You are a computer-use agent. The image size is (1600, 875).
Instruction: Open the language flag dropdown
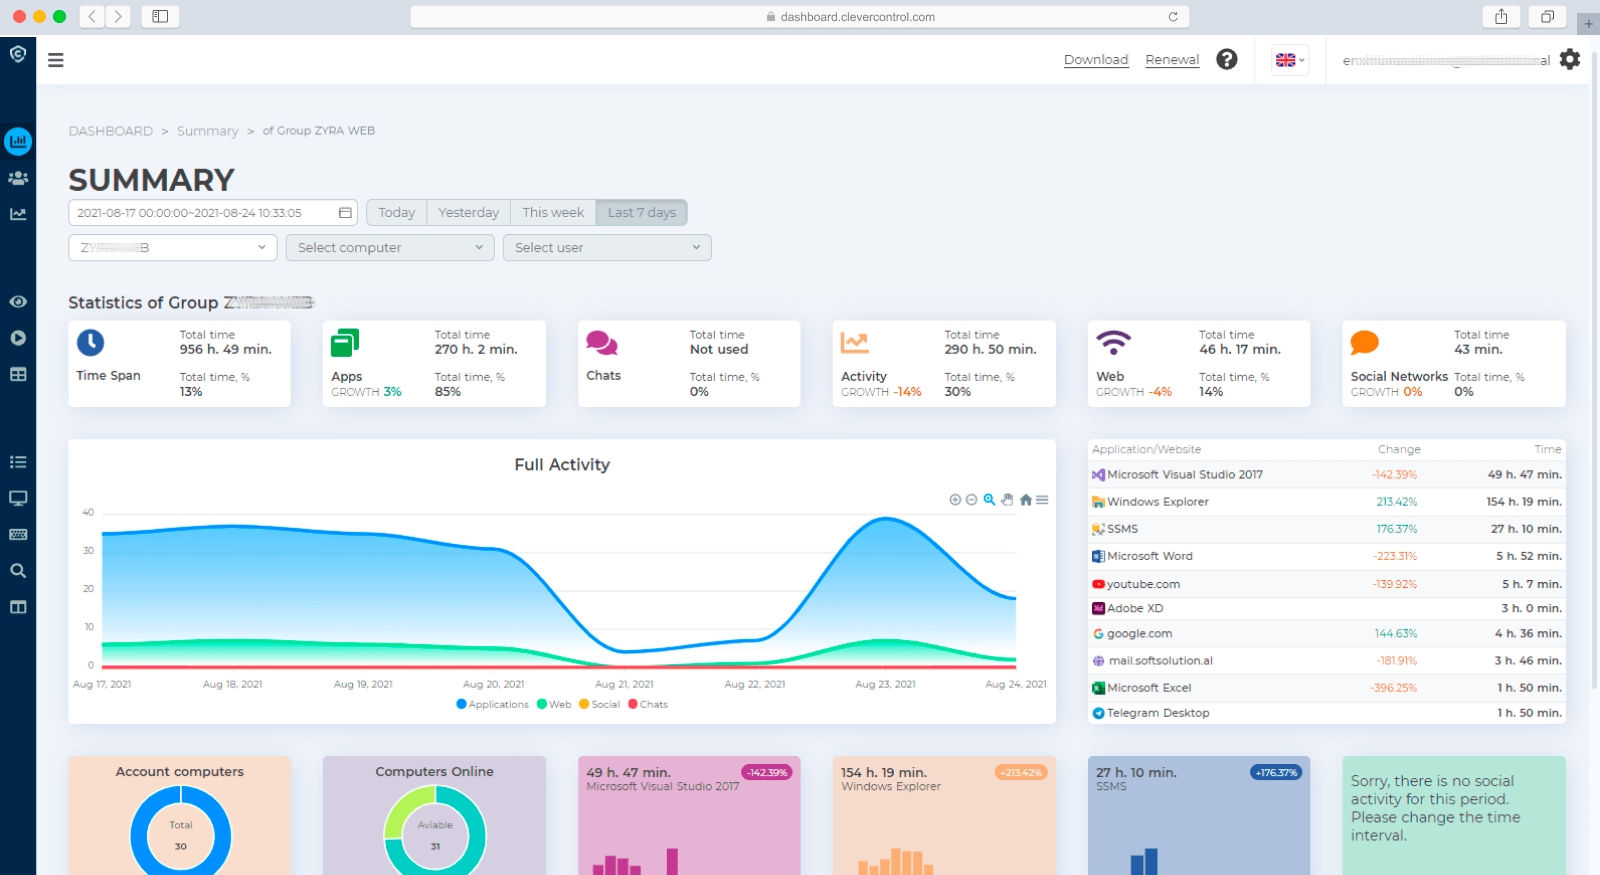tap(1290, 60)
